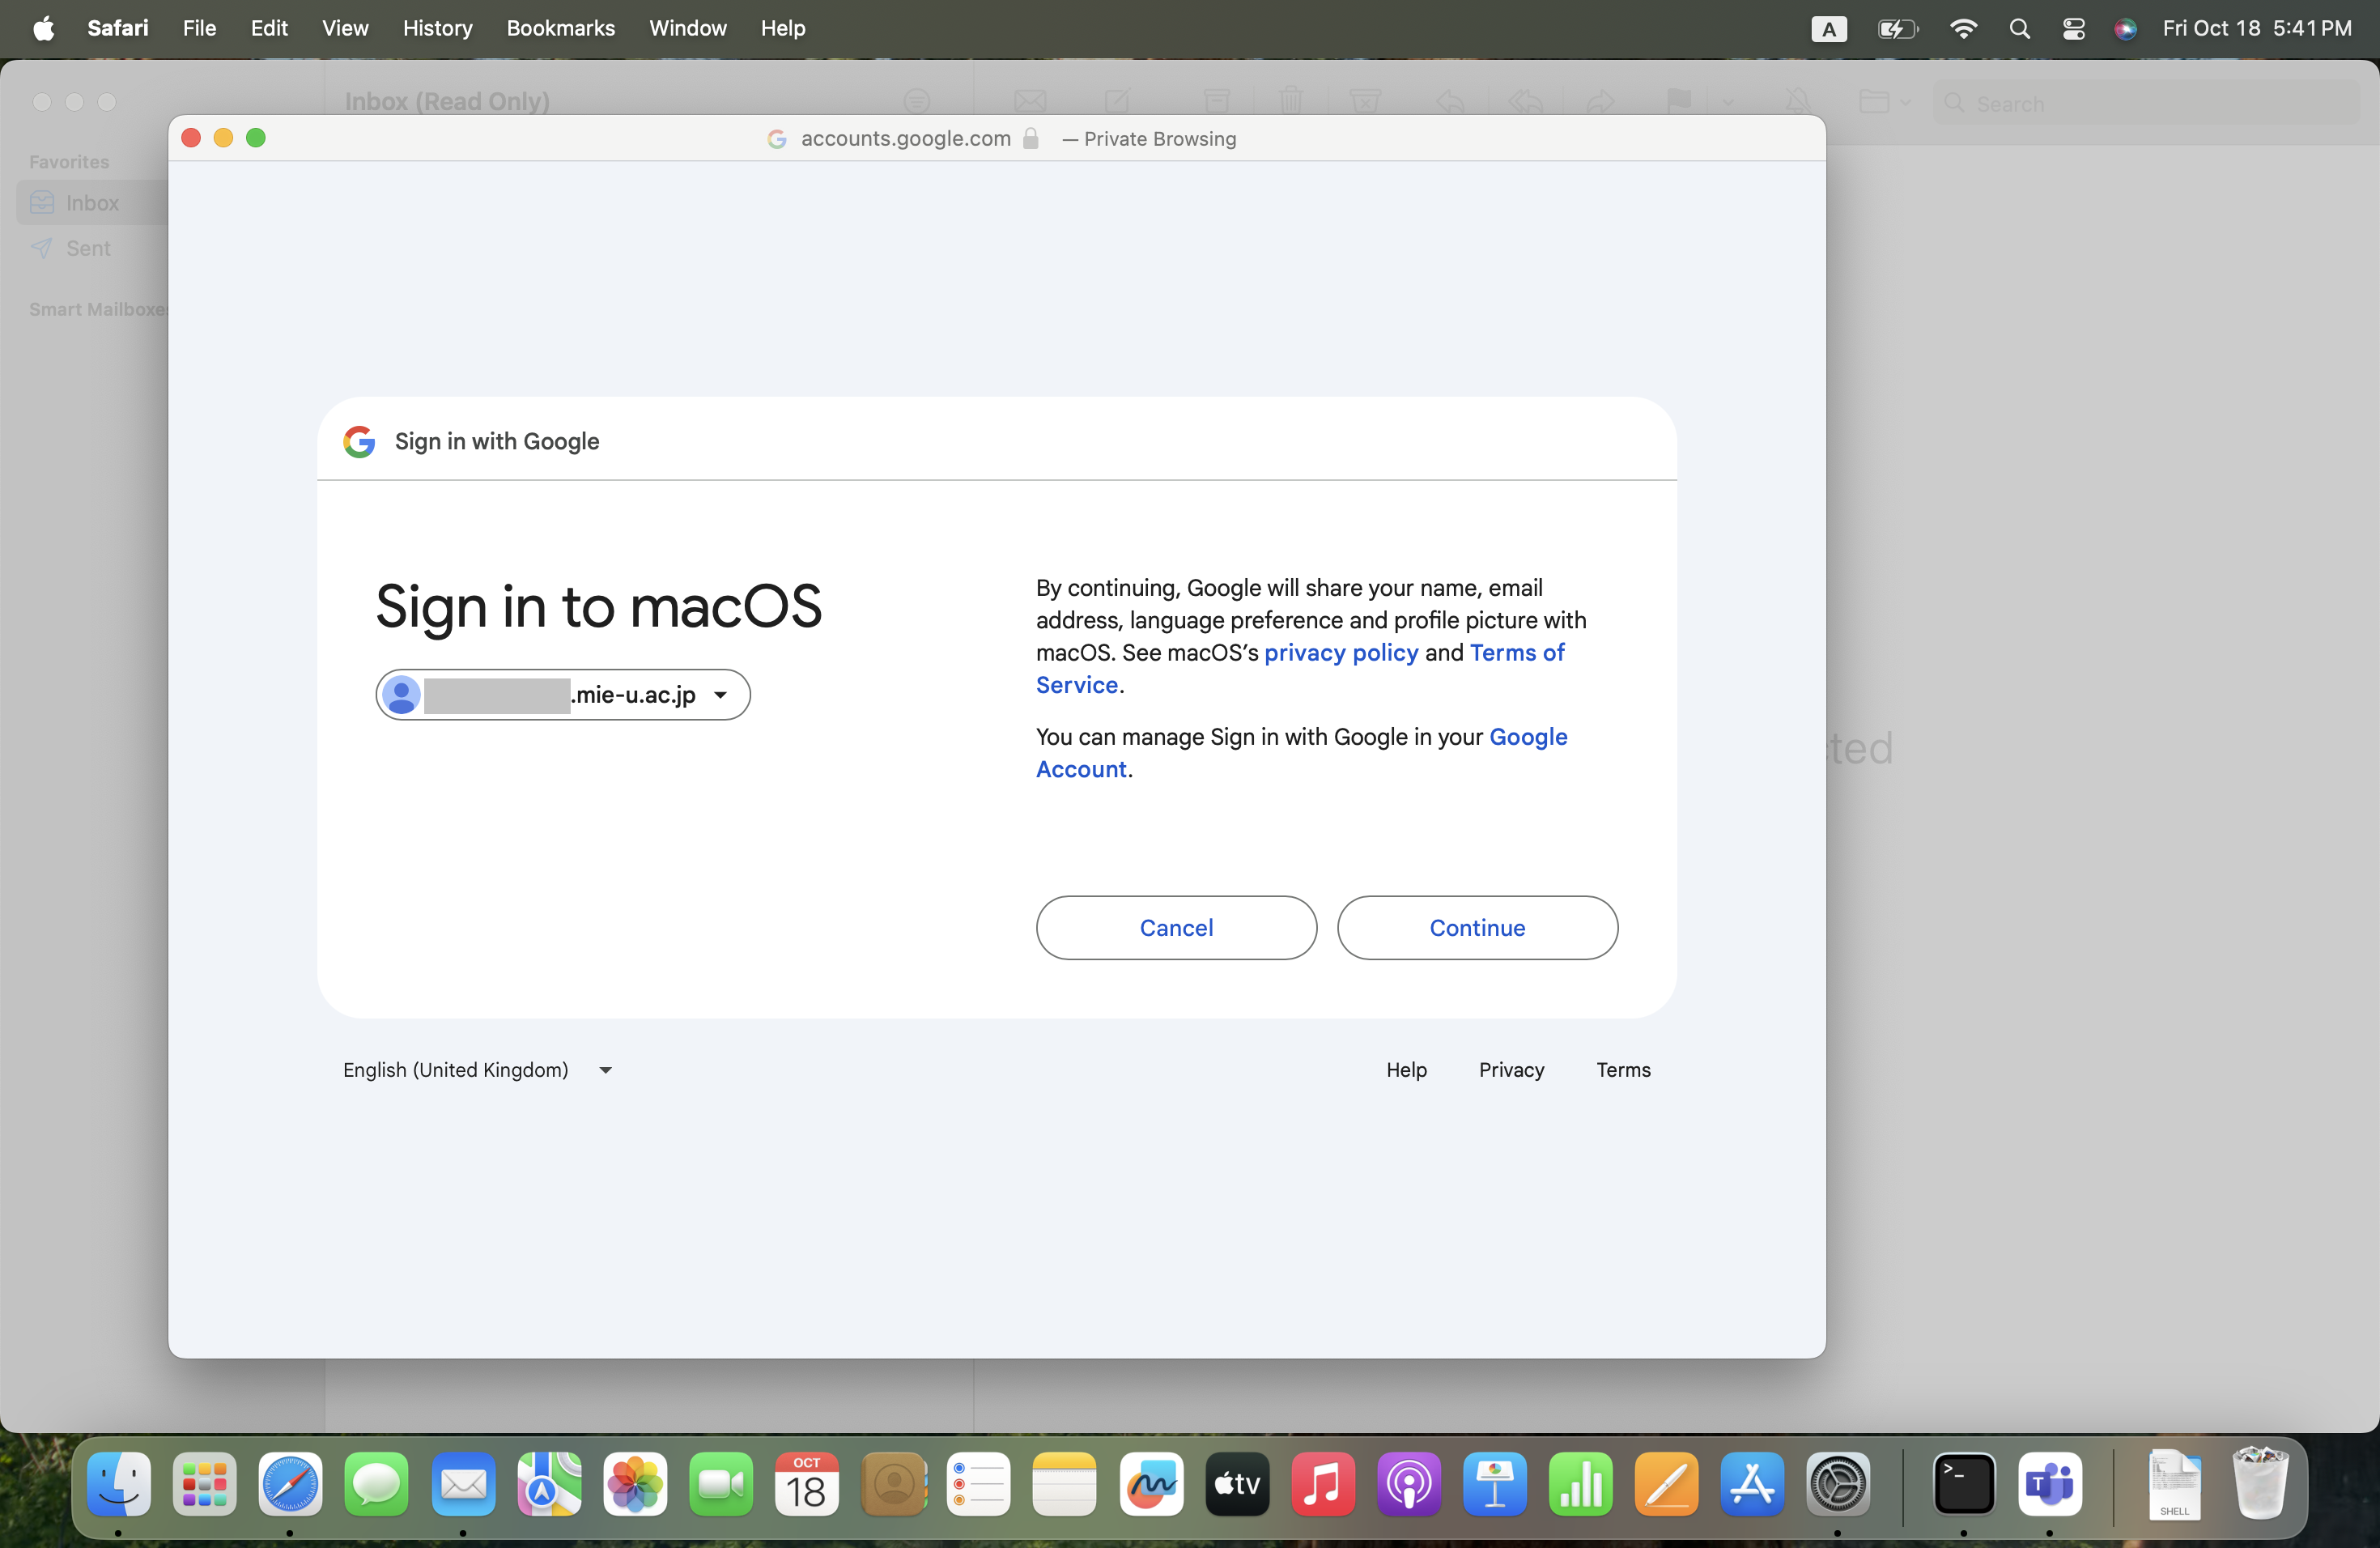
Task: Open Maps from the Dock
Action: pos(549,1484)
